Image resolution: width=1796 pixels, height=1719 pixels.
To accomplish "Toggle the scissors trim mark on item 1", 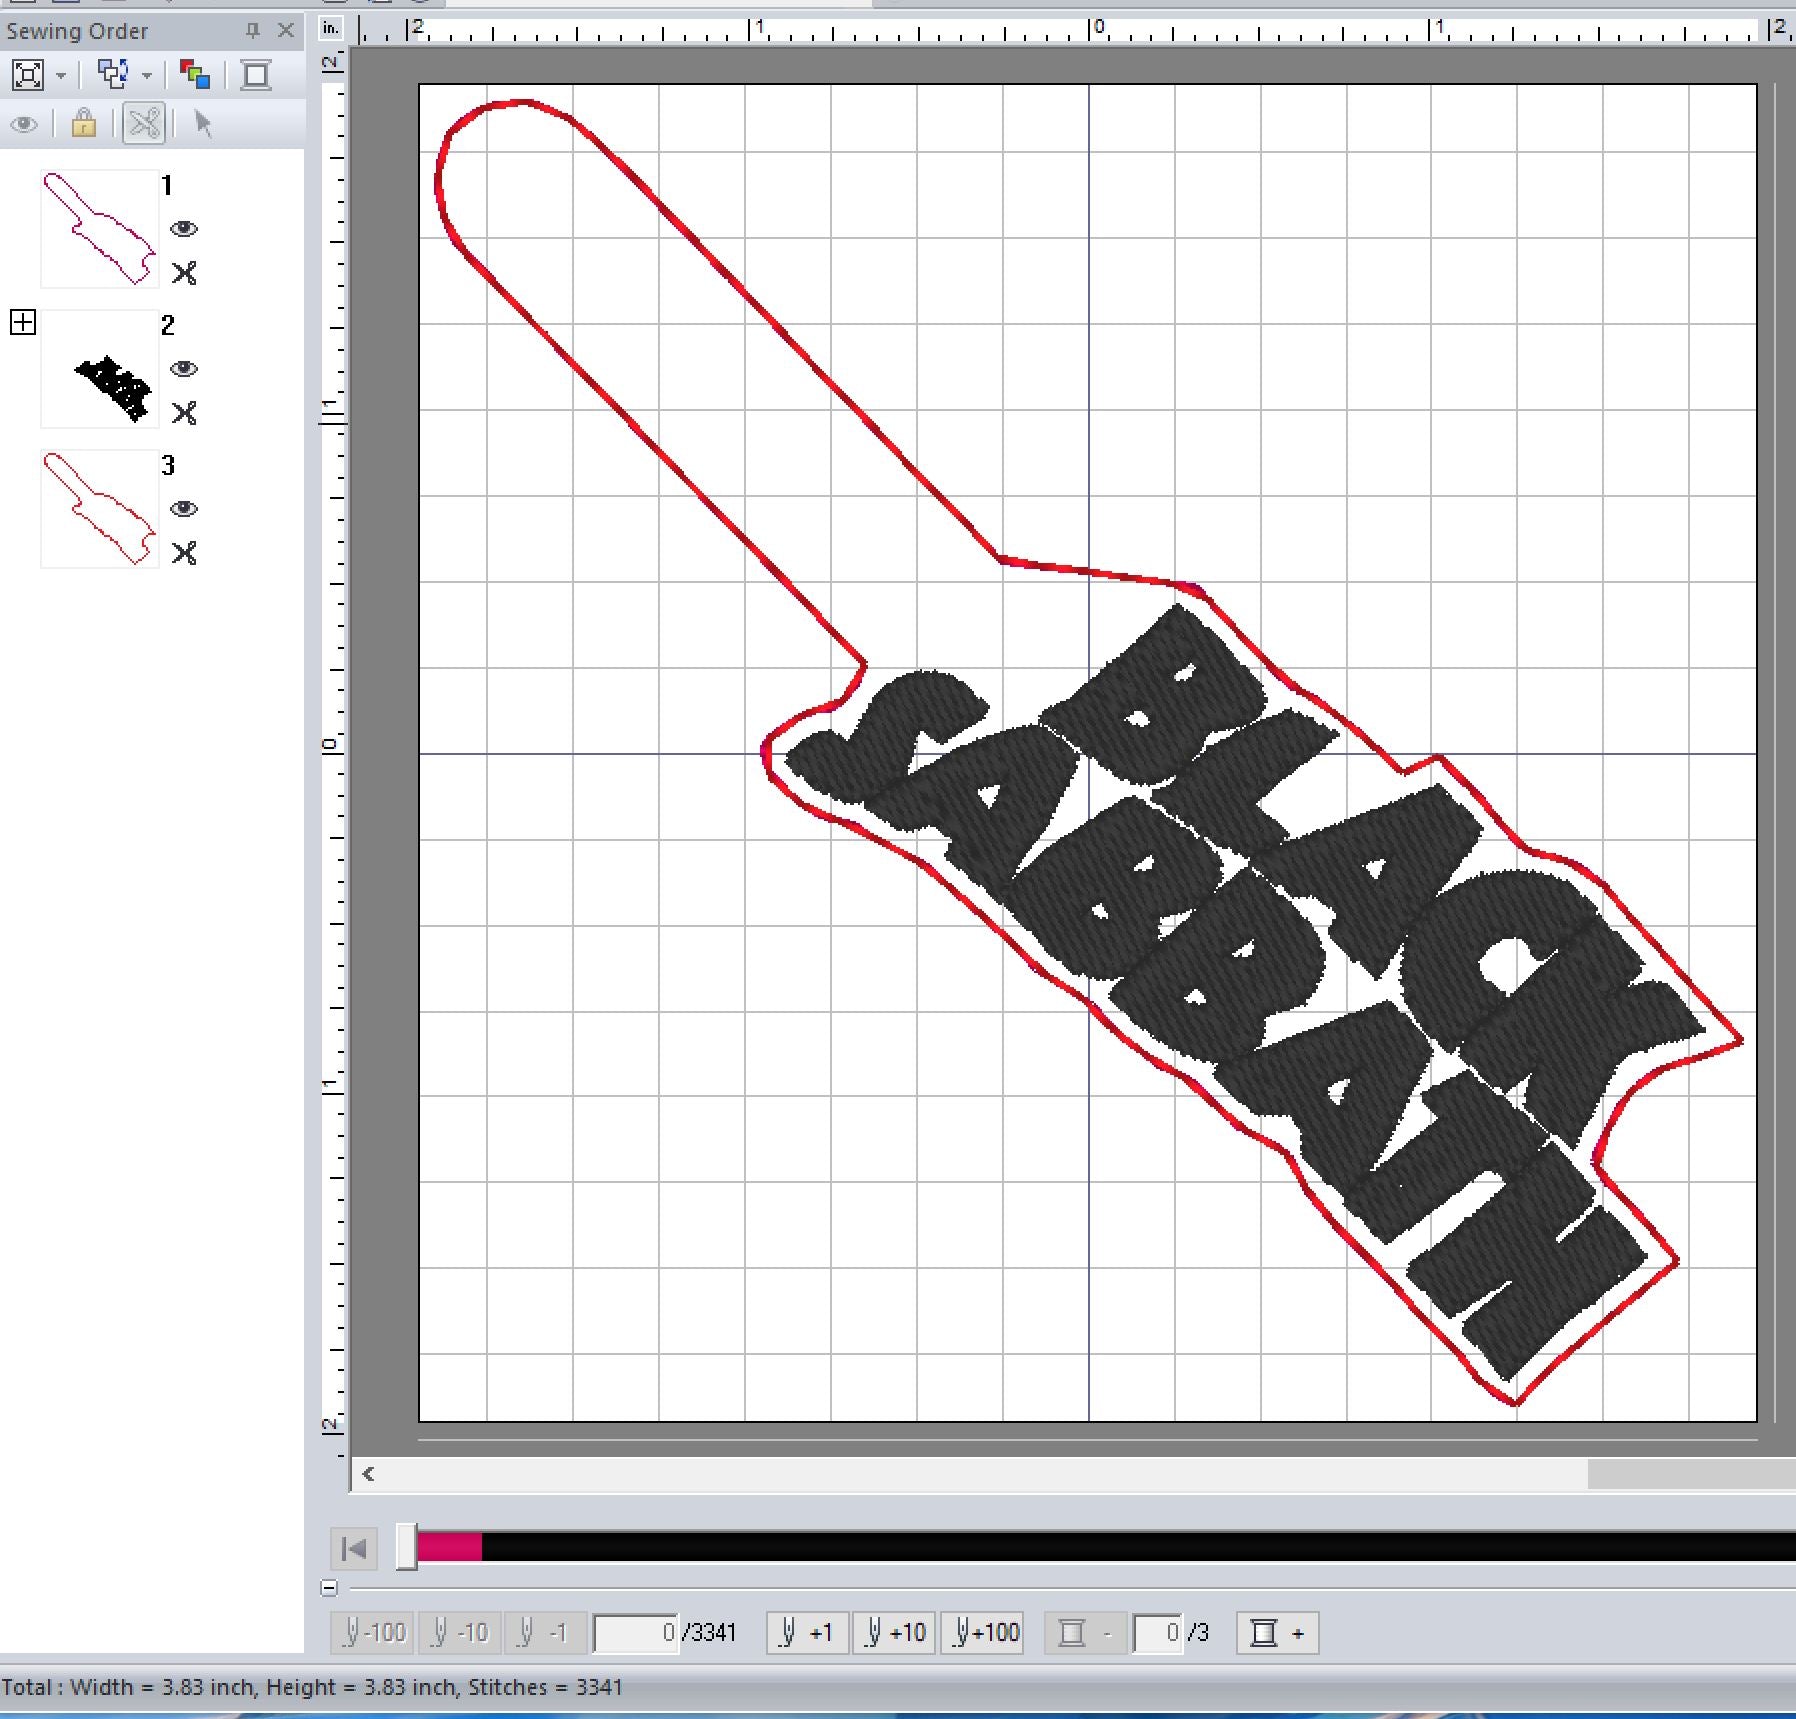I will [184, 273].
